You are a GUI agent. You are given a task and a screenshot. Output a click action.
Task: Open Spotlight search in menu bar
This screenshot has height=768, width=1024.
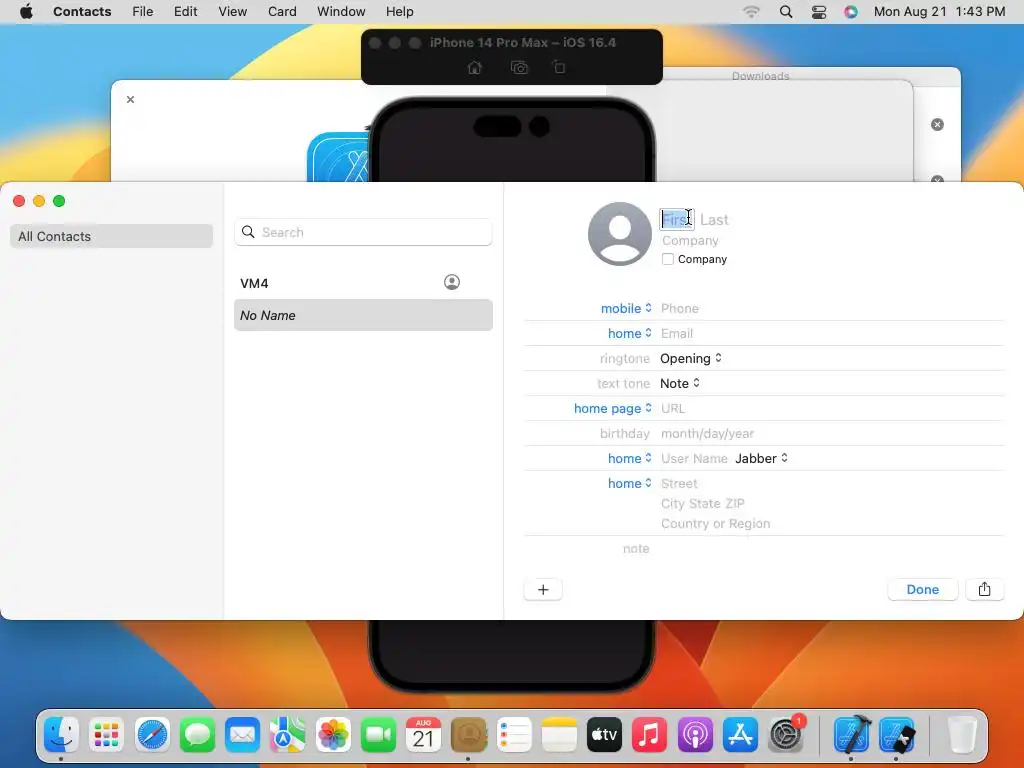(786, 12)
